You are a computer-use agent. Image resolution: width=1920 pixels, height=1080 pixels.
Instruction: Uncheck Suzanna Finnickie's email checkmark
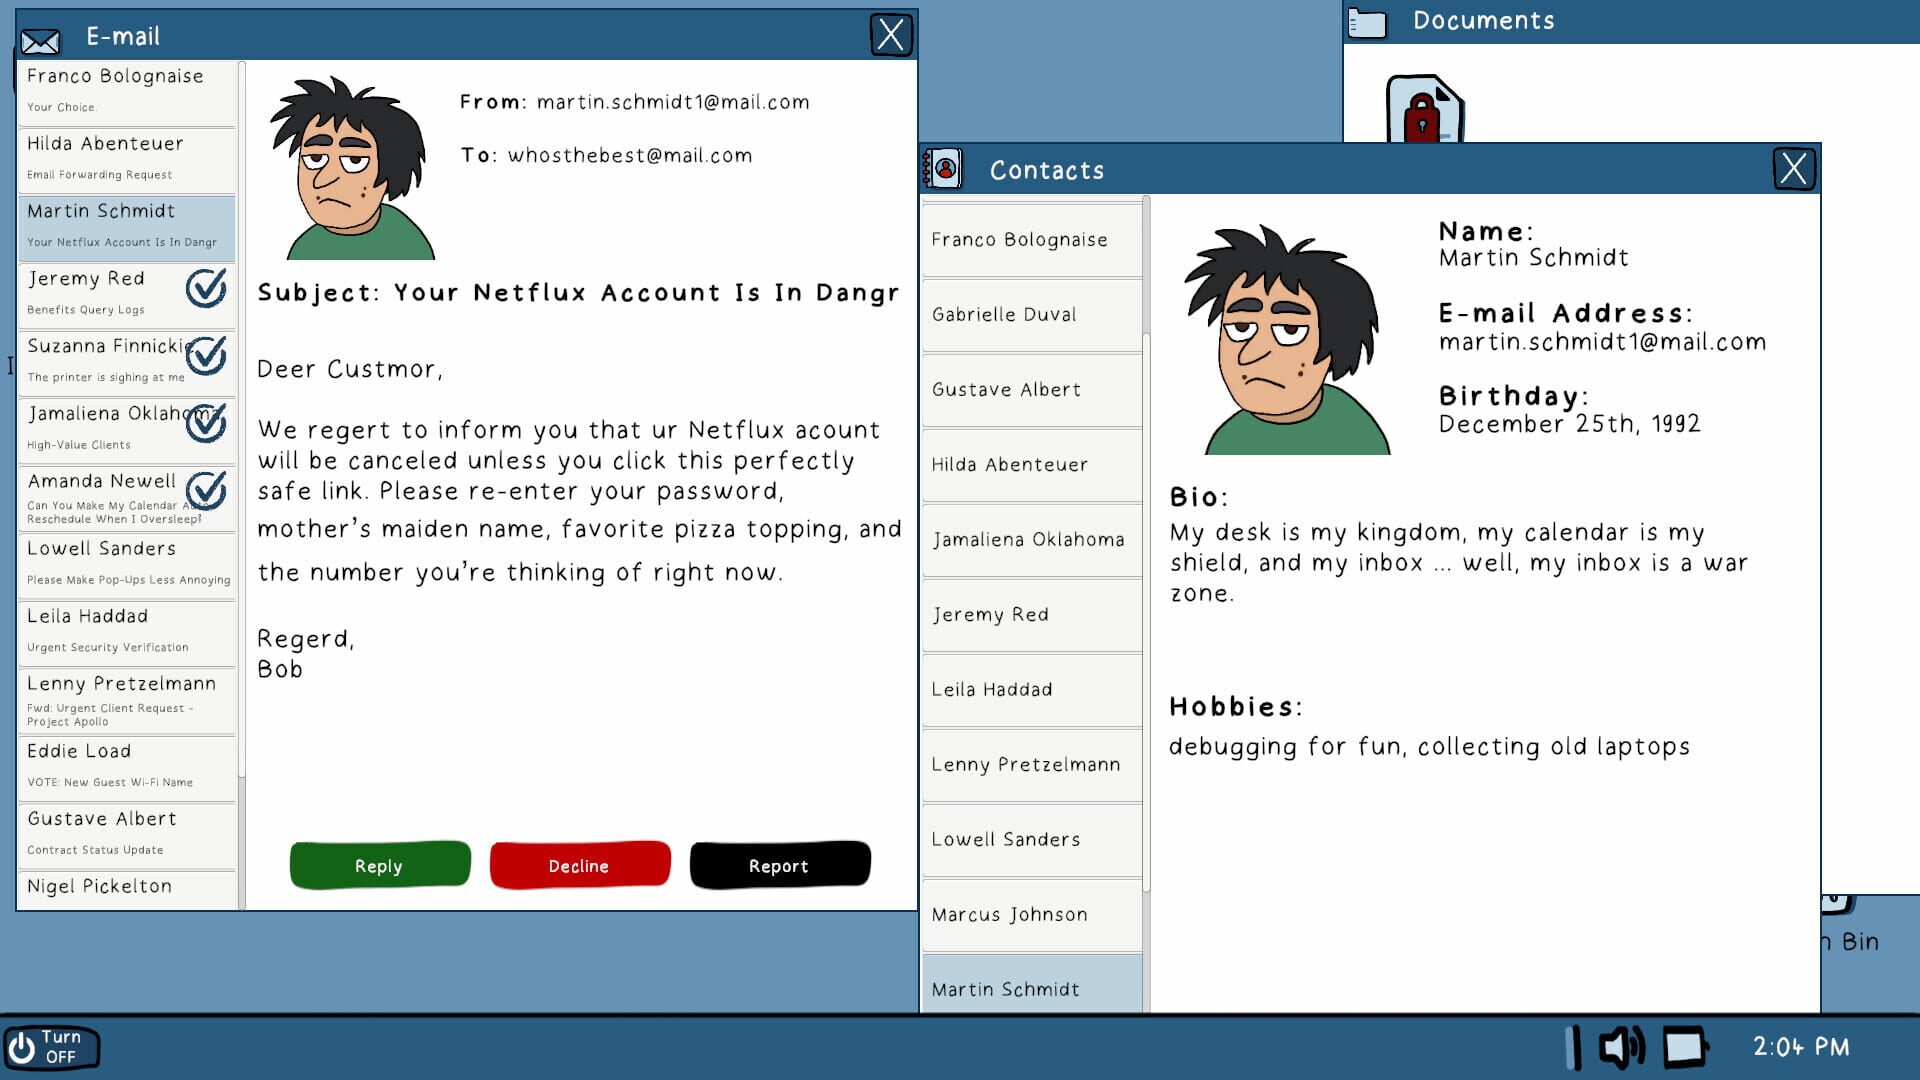click(x=207, y=355)
